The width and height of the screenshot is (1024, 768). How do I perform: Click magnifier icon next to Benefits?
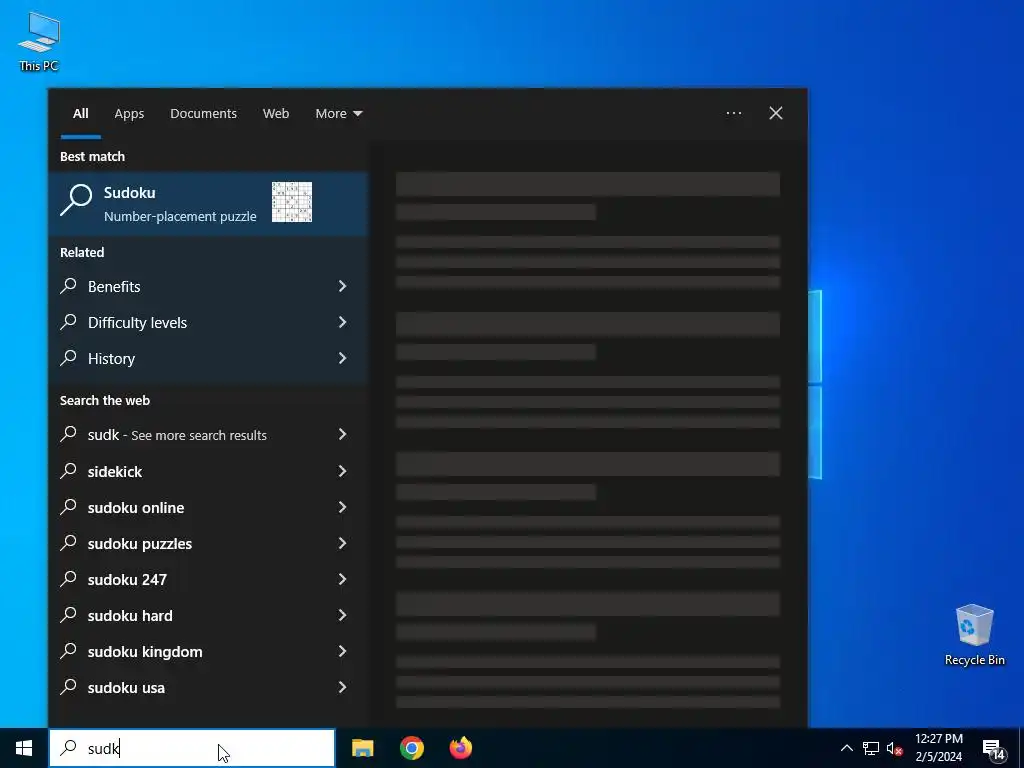pos(69,285)
